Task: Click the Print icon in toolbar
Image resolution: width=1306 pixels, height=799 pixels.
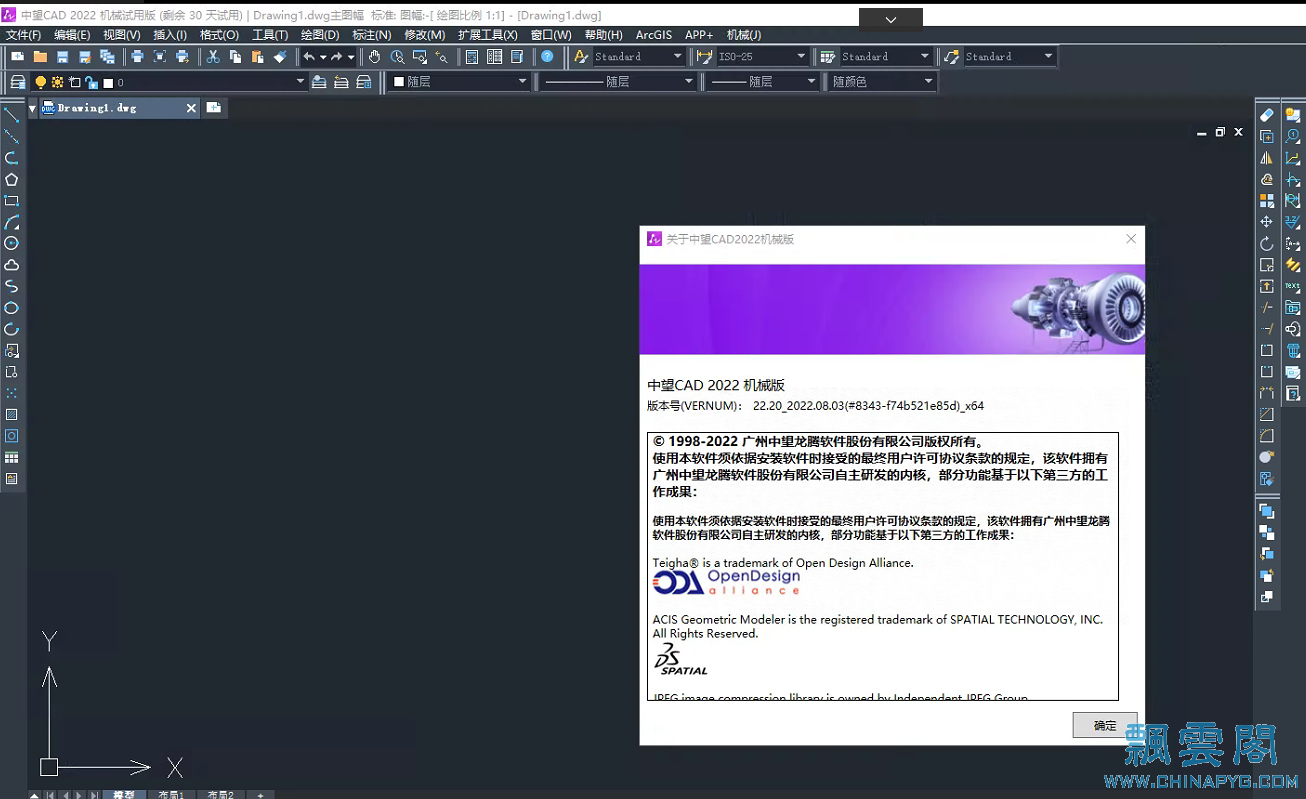Action: pos(137,57)
